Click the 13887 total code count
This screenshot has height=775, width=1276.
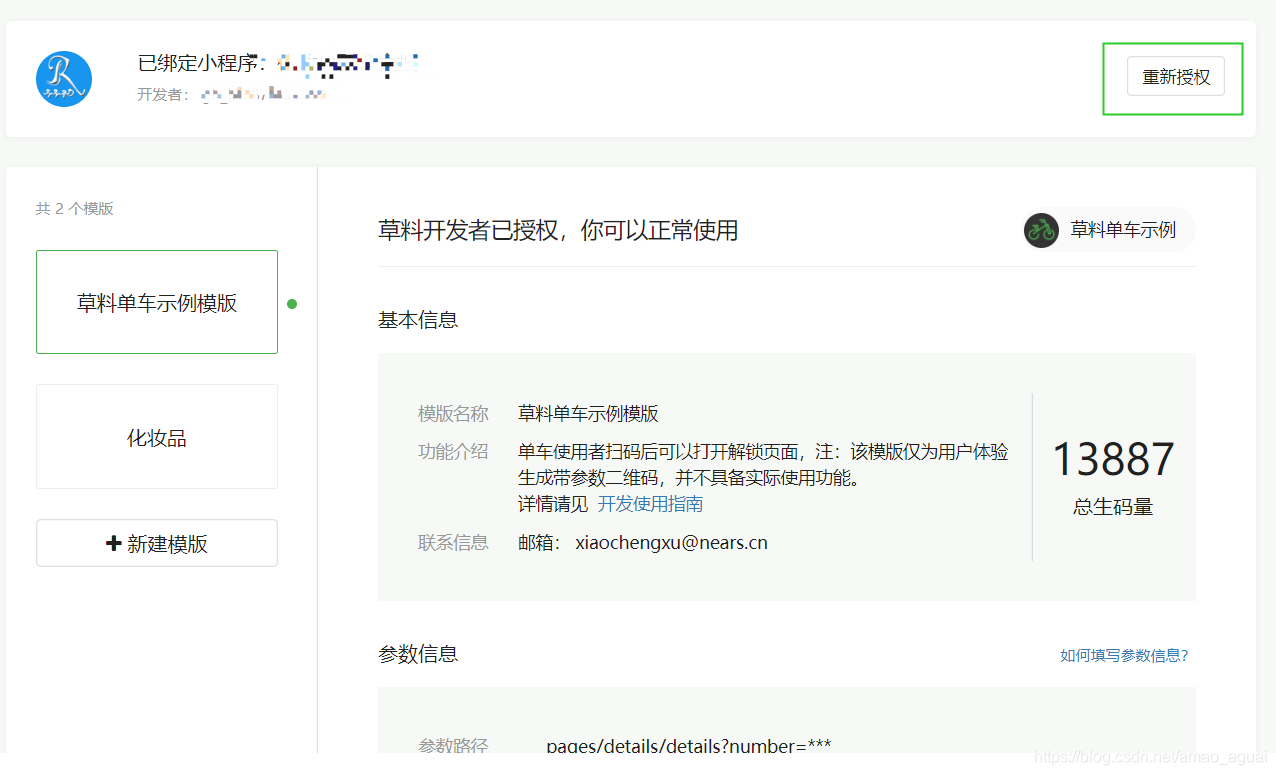click(1112, 458)
